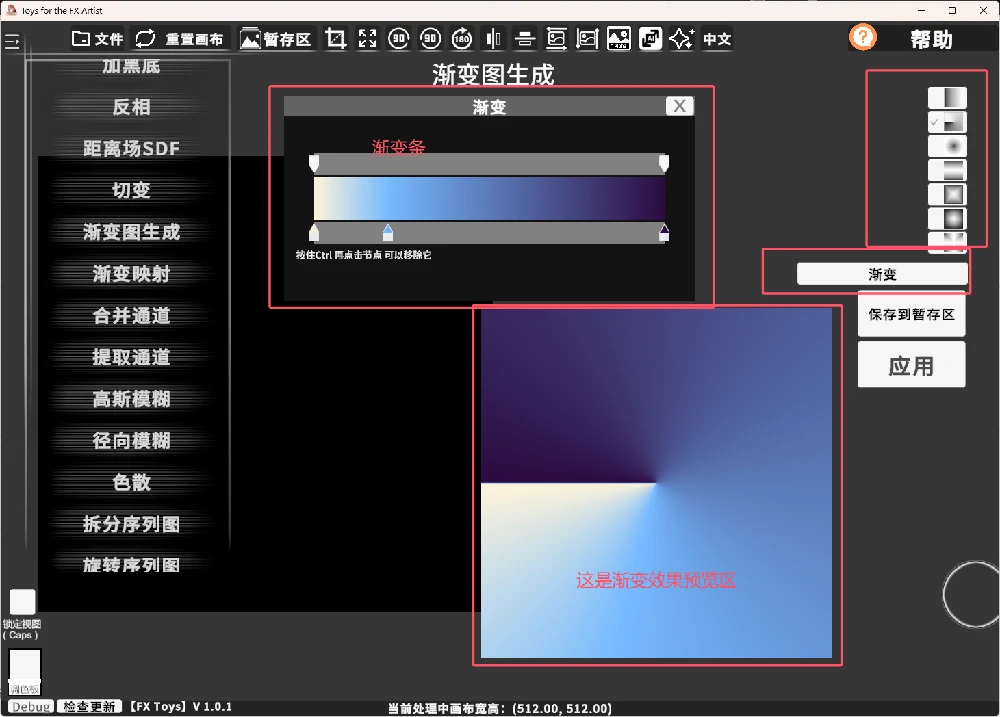This screenshot has width=1000, height=717.
Task: Toggle the 锁定视图 (Caps) checkbox
Action: click(22, 601)
